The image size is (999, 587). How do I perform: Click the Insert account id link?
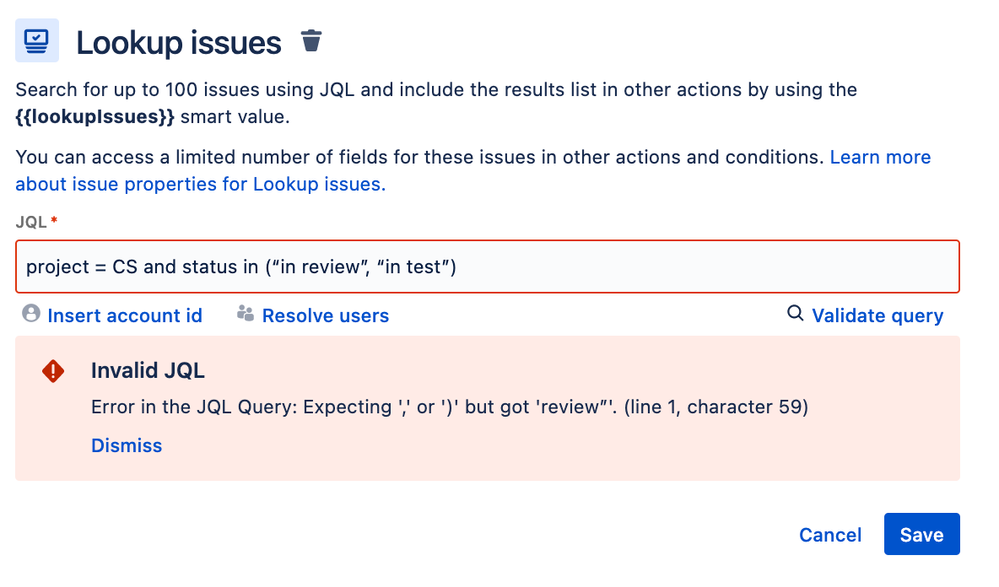125,315
